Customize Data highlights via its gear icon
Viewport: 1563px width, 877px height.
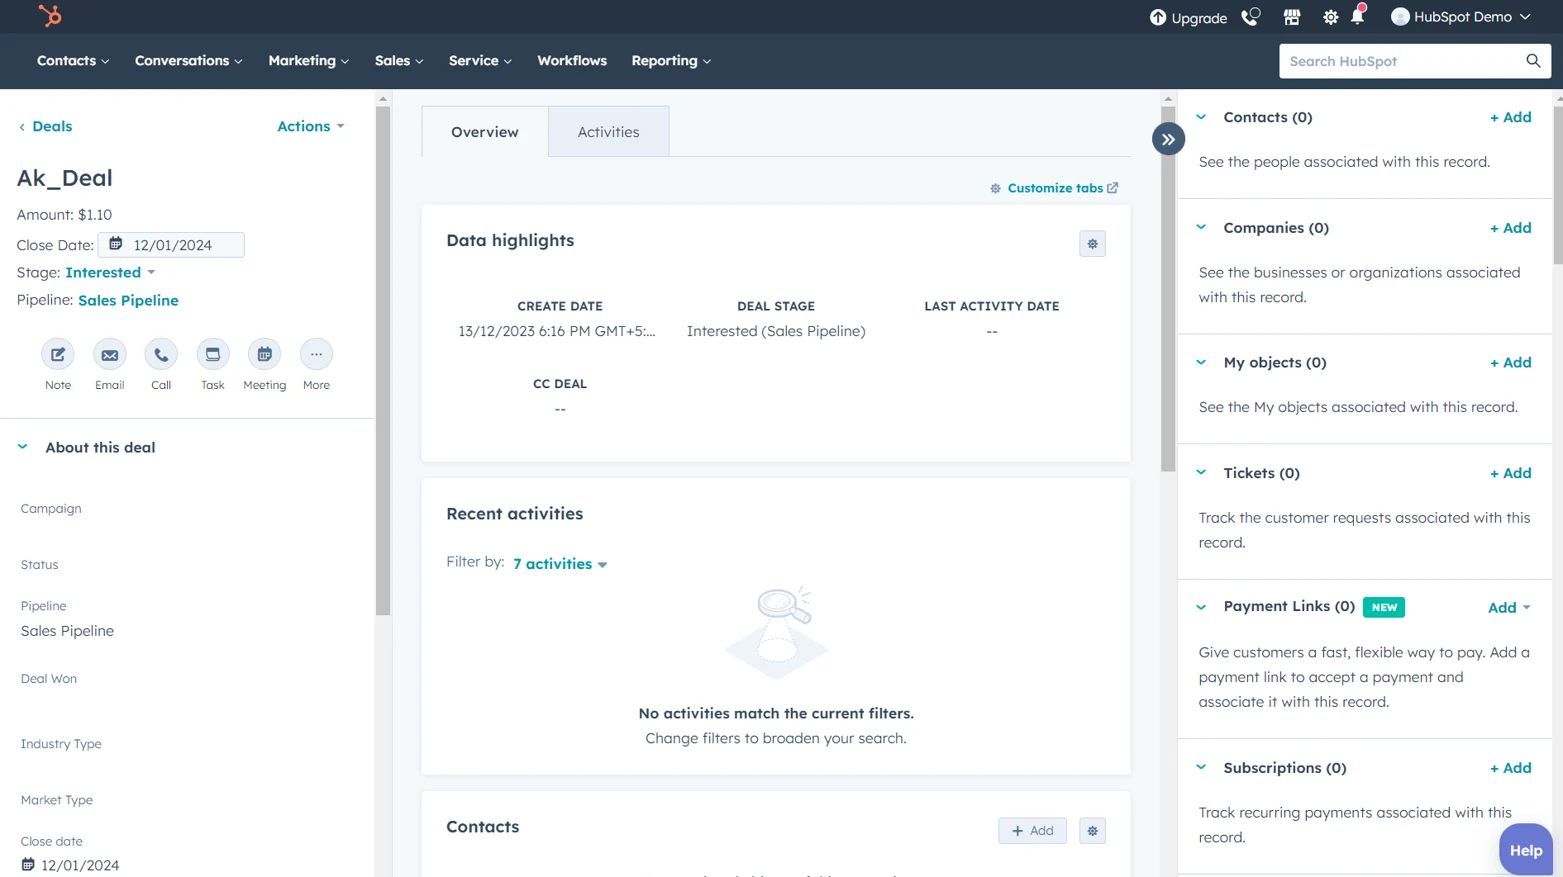tap(1092, 243)
